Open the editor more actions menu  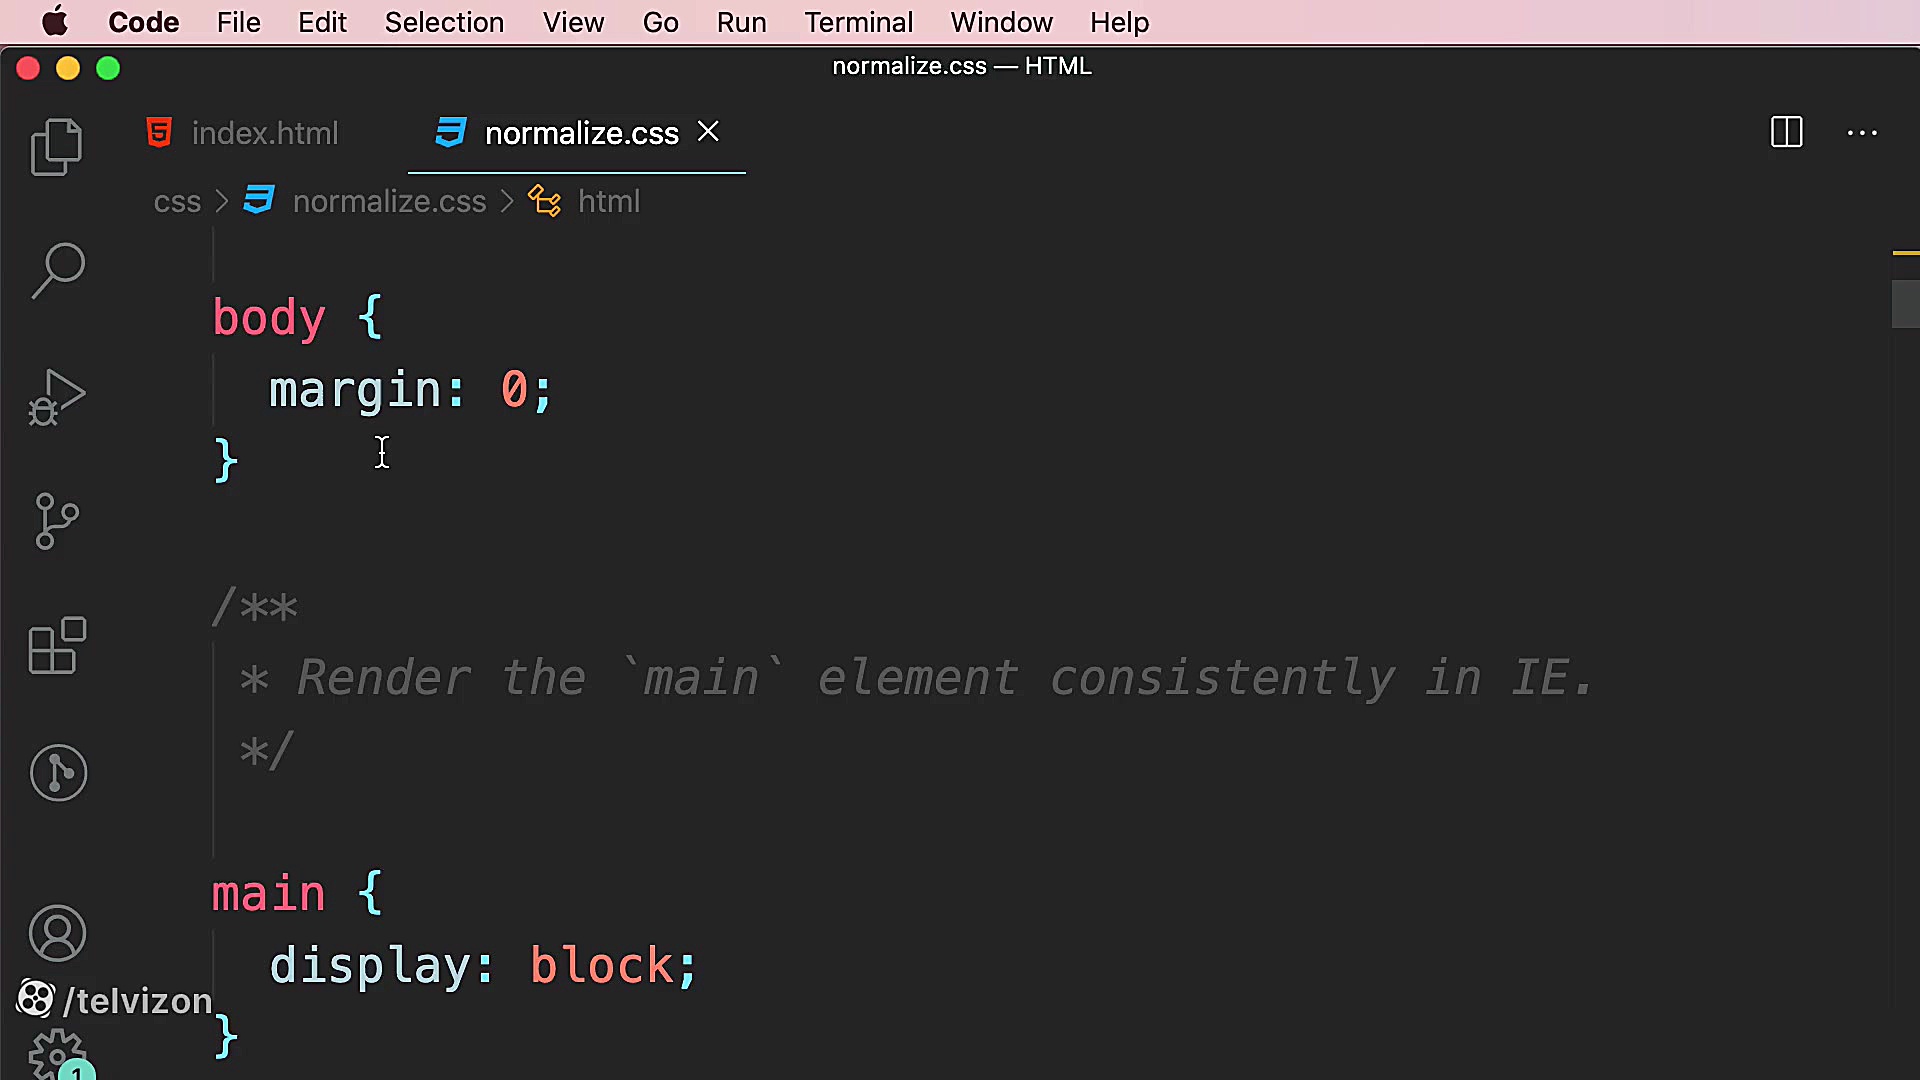1862,133
